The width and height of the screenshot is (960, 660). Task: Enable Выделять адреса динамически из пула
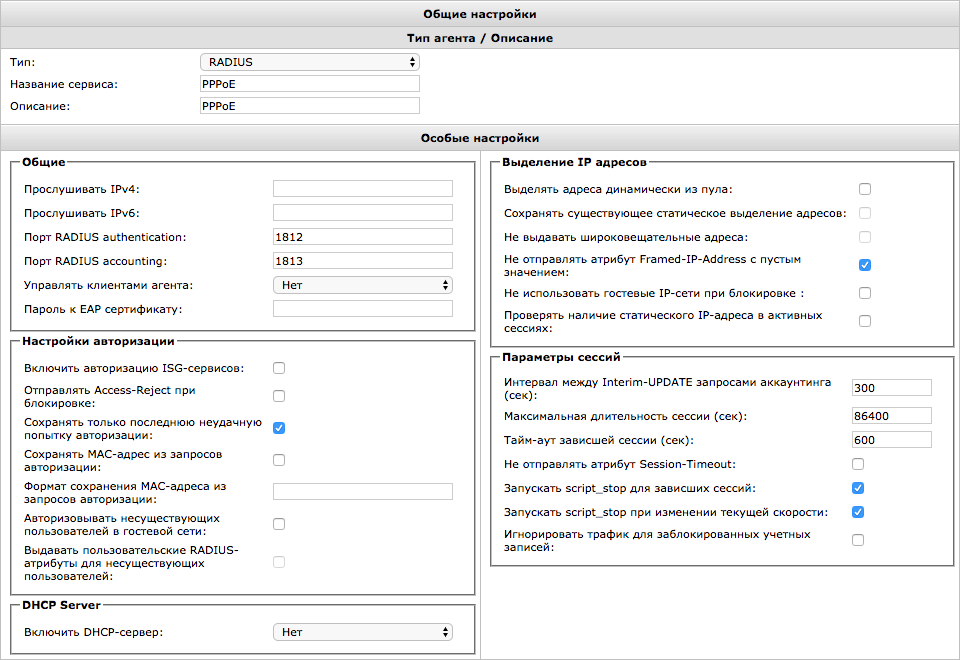[865, 189]
